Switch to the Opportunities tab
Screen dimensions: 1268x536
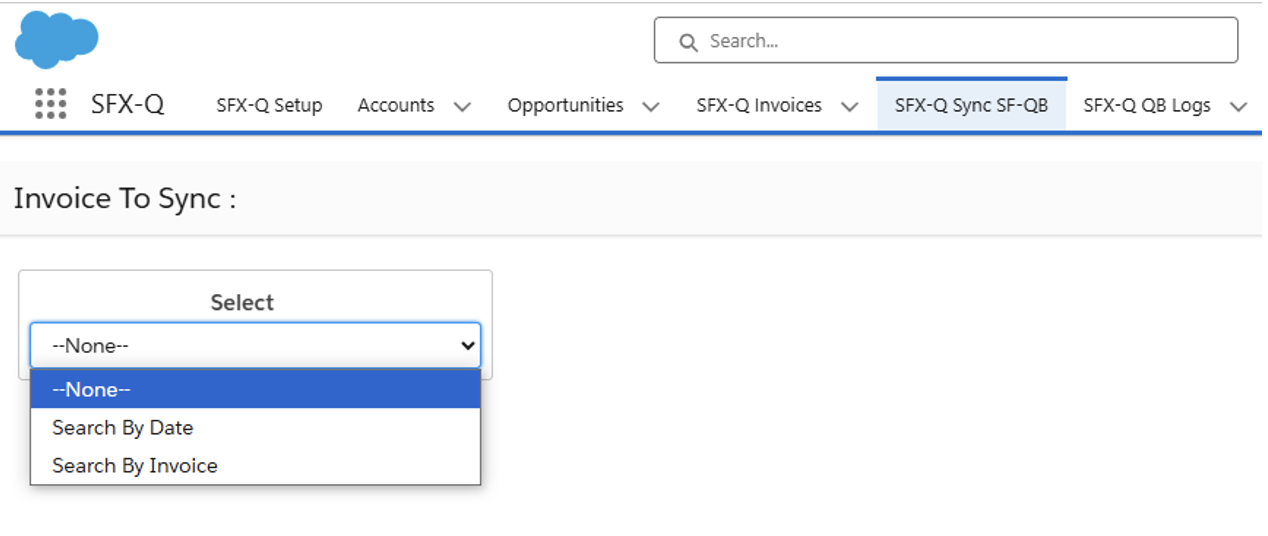click(565, 105)
